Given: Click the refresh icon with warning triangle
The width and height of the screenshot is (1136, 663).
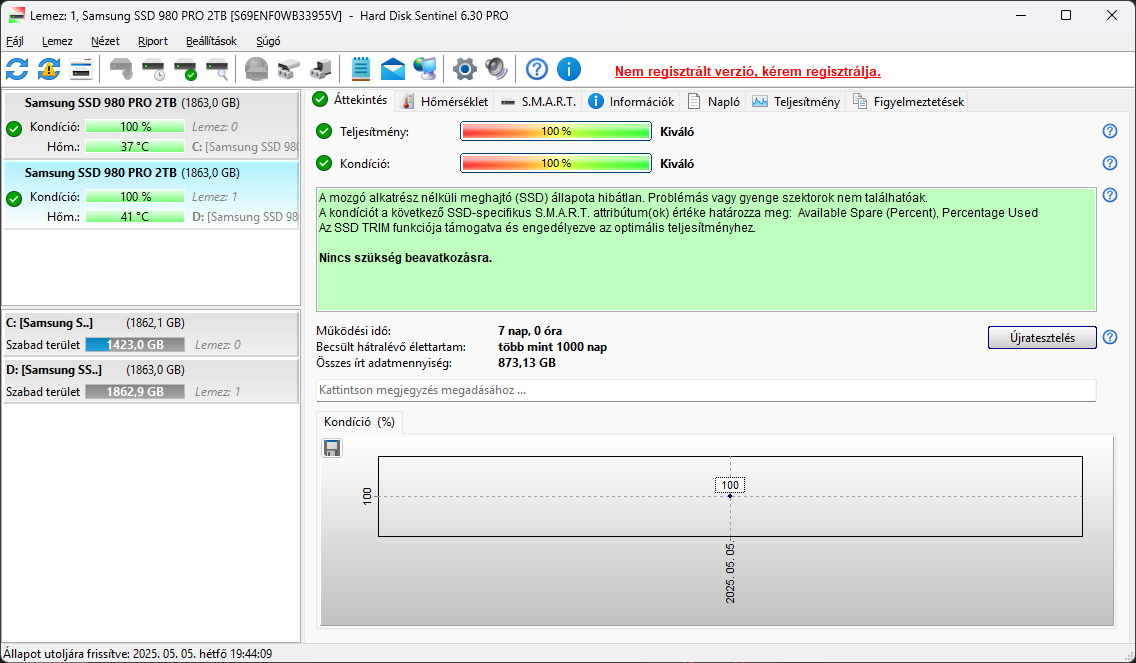Looking at the screenshot, I should coord(49,69).
